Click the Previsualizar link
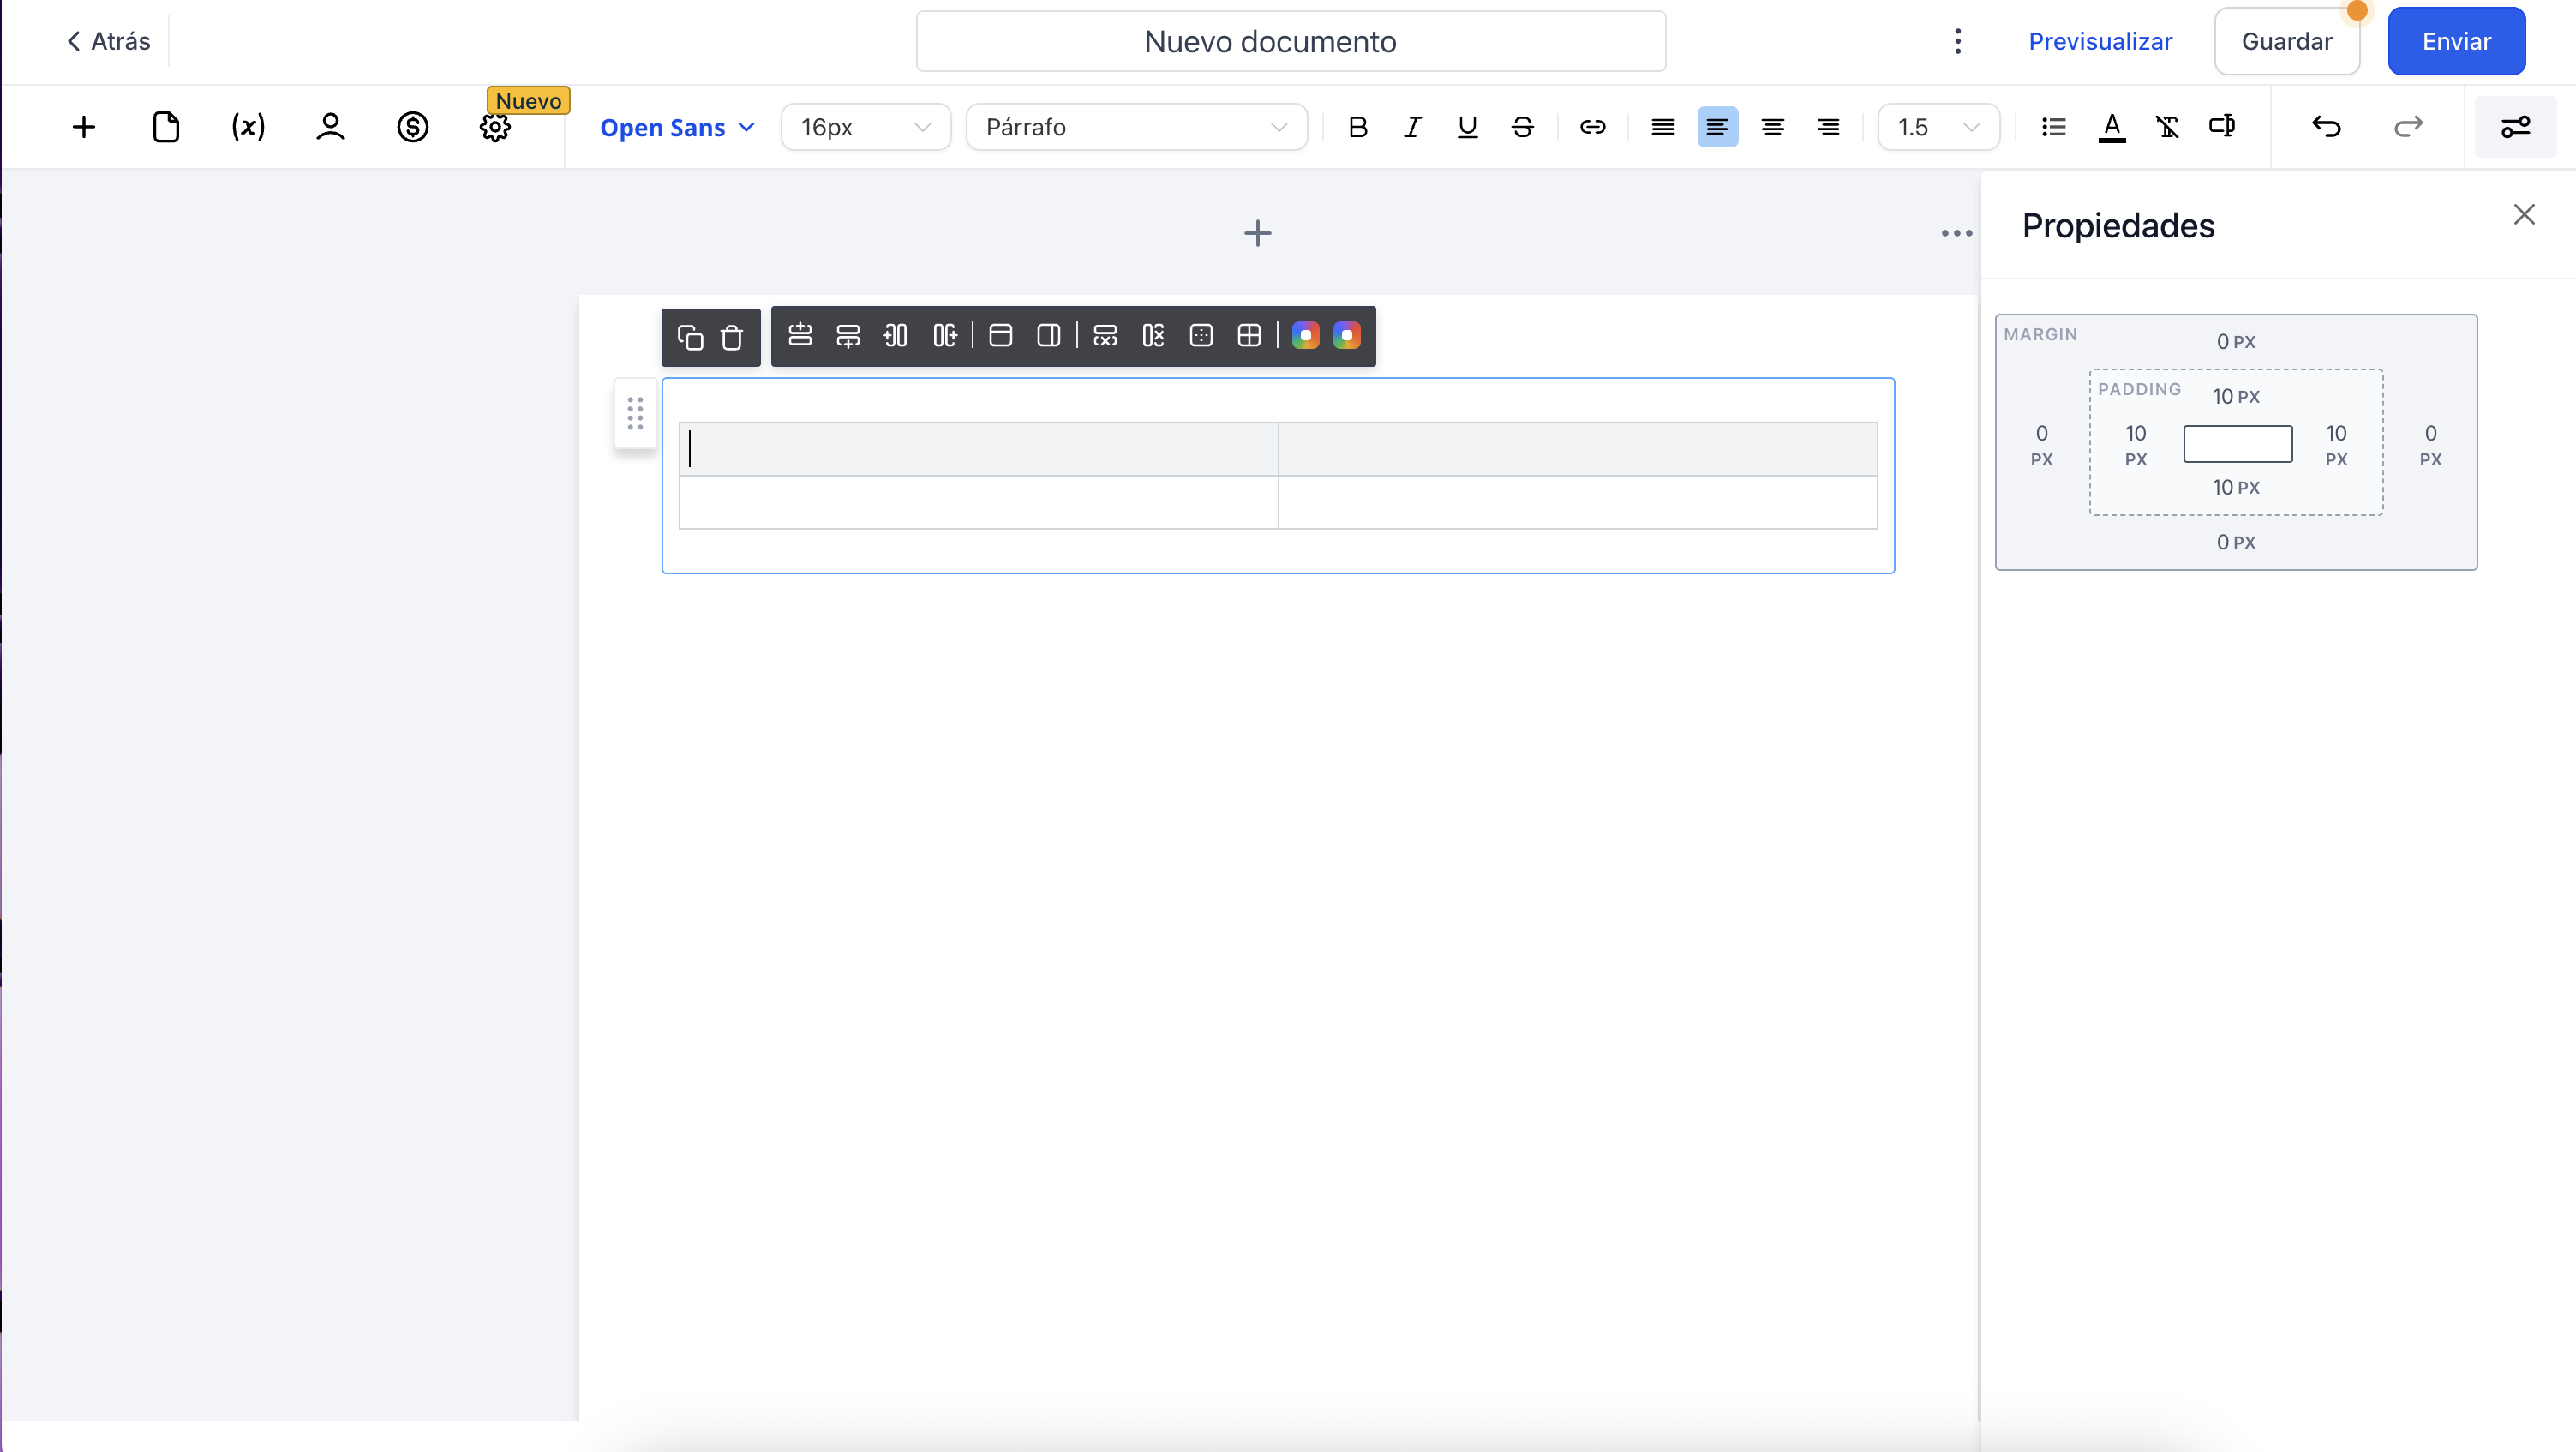Viewport: 2576px width, 1452px height. click(x=2100, y=41)
